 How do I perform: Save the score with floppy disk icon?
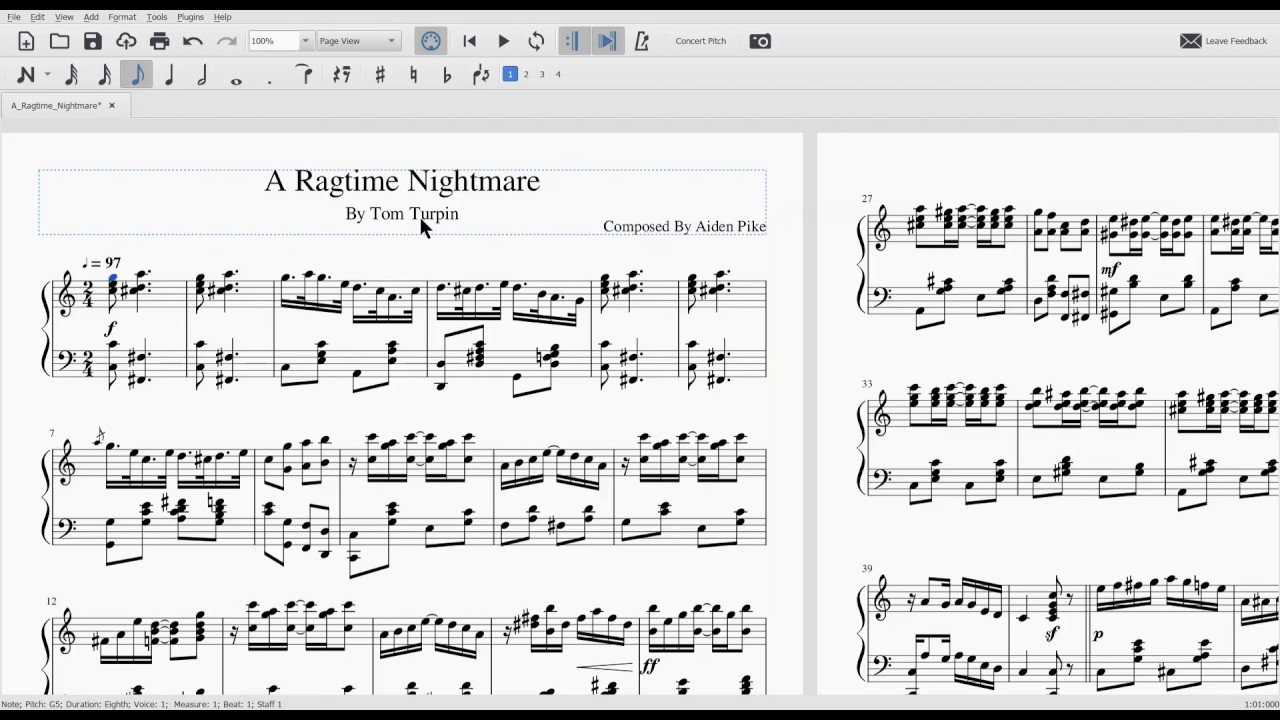(93, 41)
